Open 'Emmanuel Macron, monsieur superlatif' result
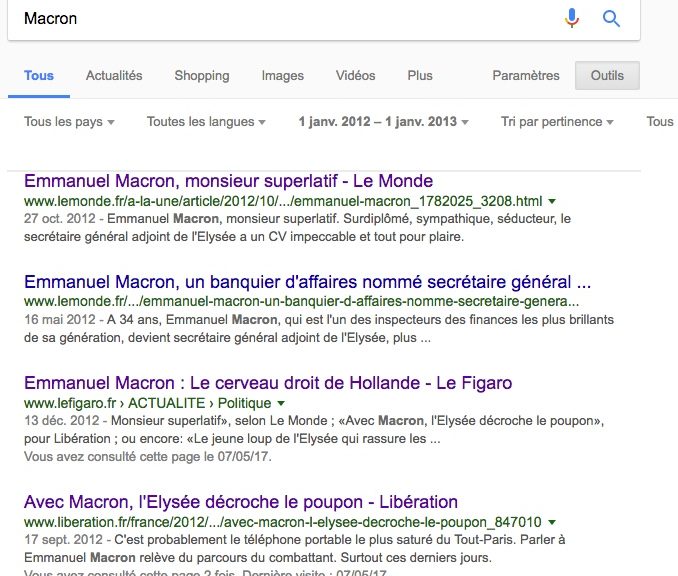Image resolution: width=678 pixels, height=576 pixels. tap(228, 182)
